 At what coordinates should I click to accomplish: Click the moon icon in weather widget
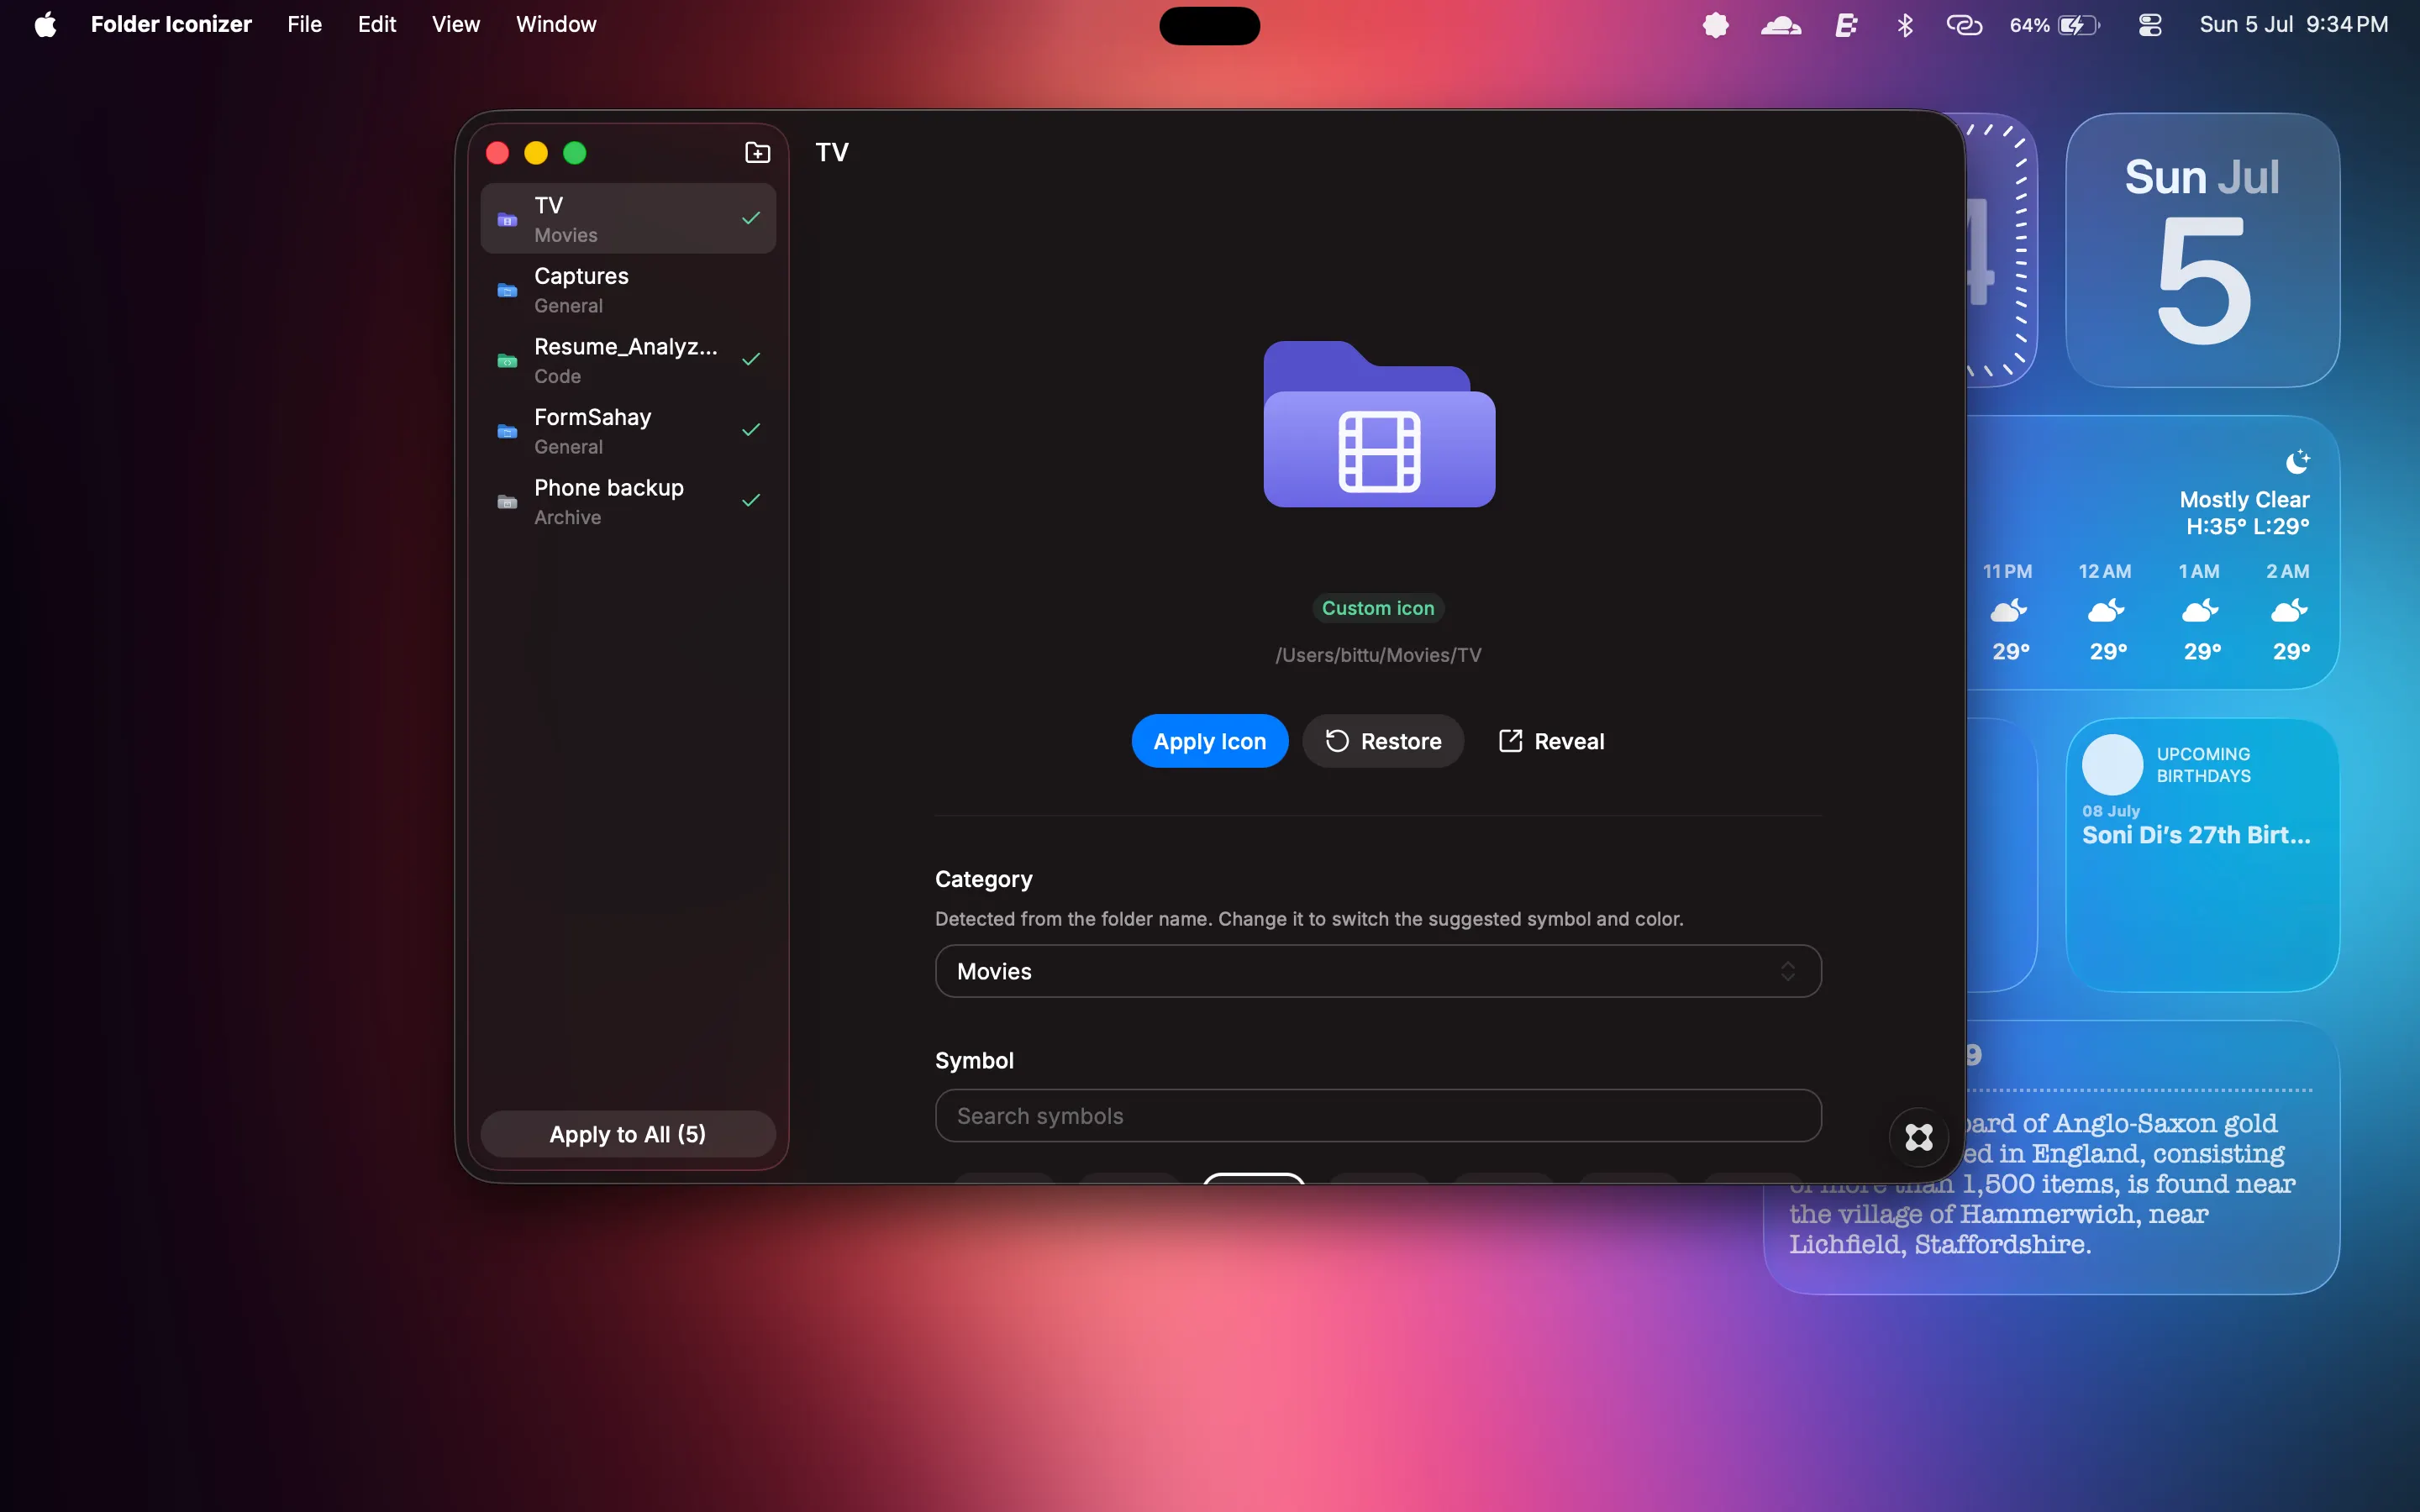coord(2297,462)
